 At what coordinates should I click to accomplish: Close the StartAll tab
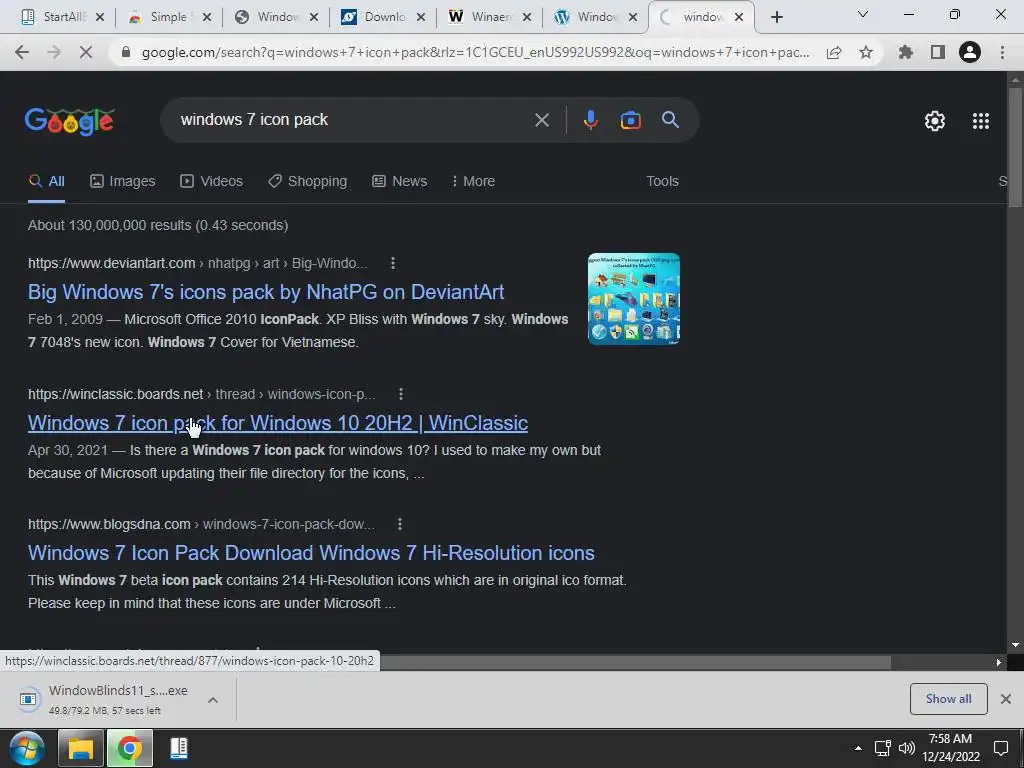(x=100, y=18)
